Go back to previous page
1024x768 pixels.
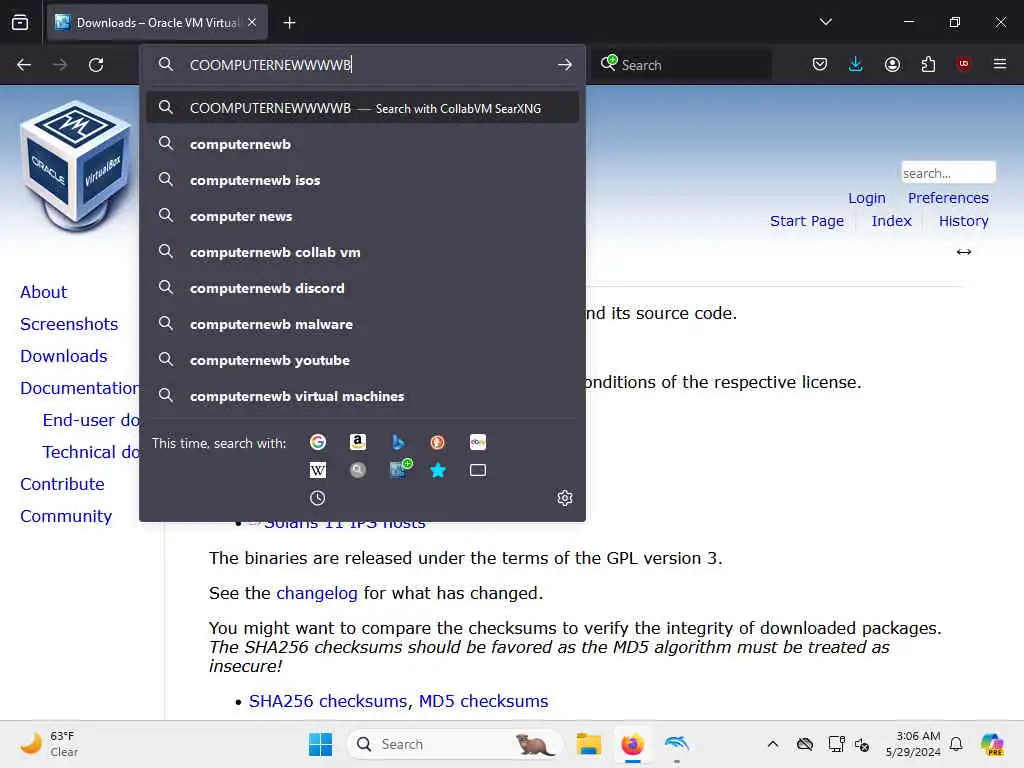[x=24, y=65]
